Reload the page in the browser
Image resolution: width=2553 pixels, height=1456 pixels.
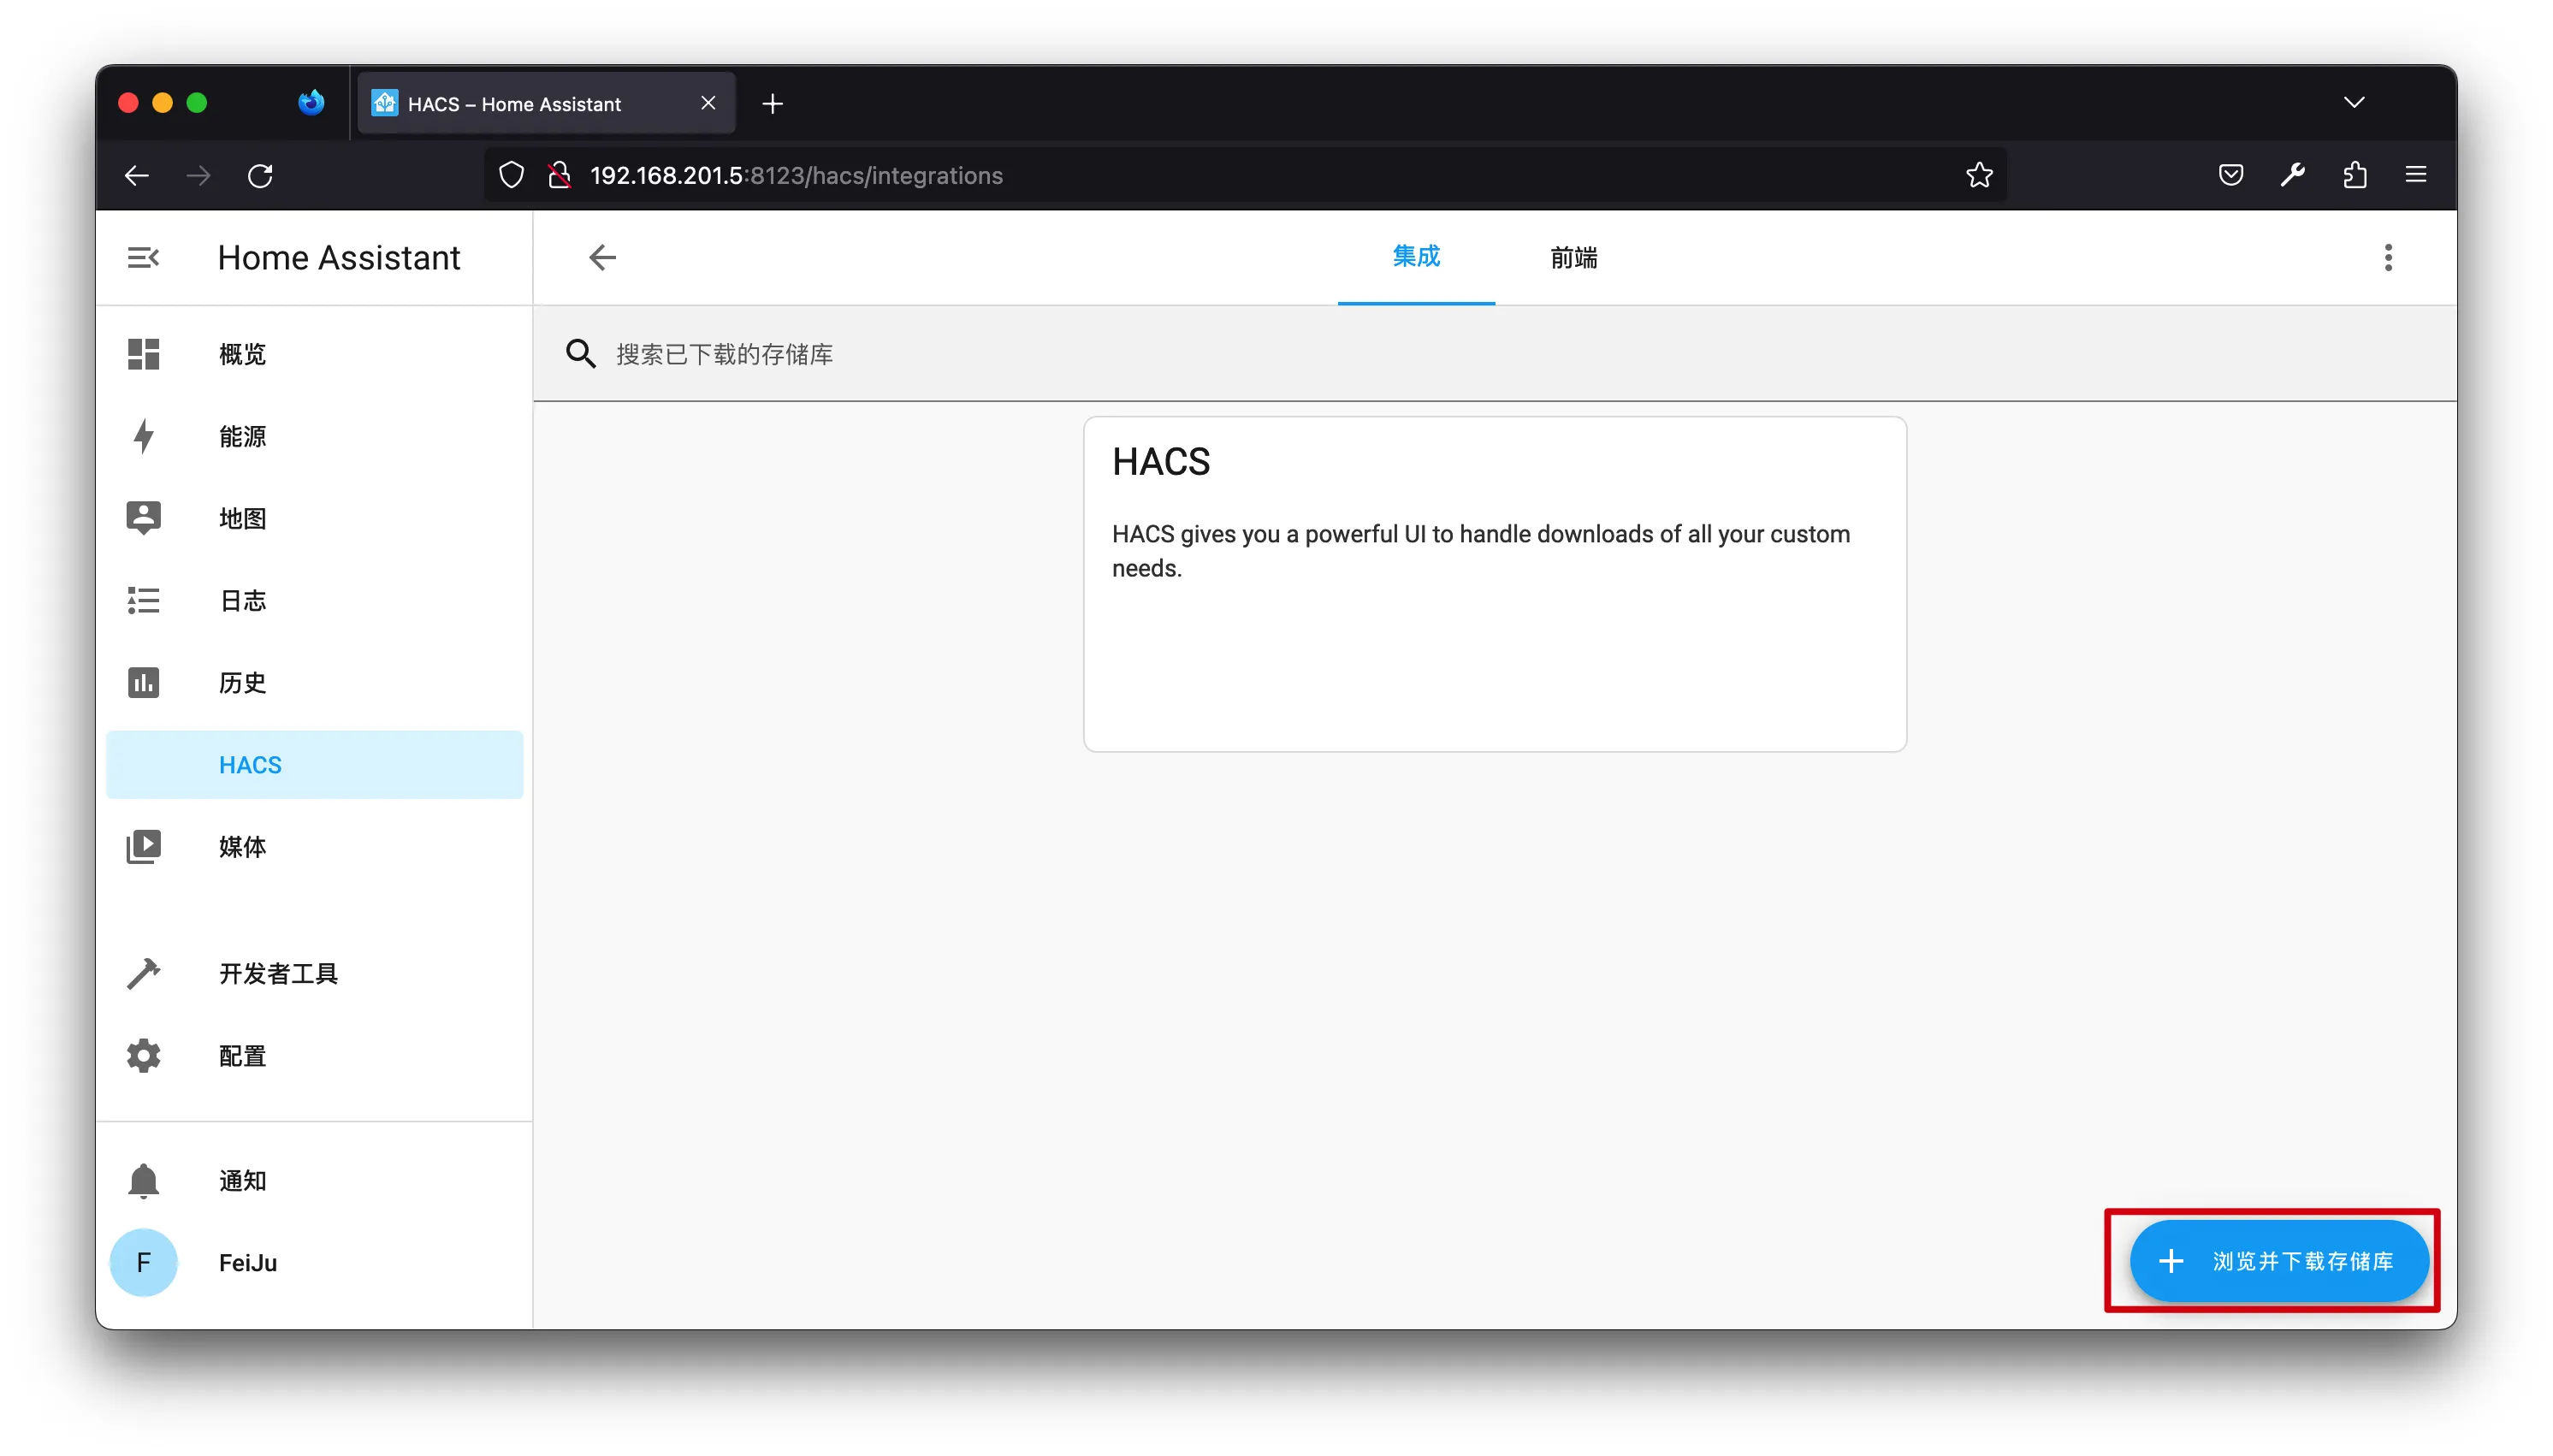coord(260,176)
